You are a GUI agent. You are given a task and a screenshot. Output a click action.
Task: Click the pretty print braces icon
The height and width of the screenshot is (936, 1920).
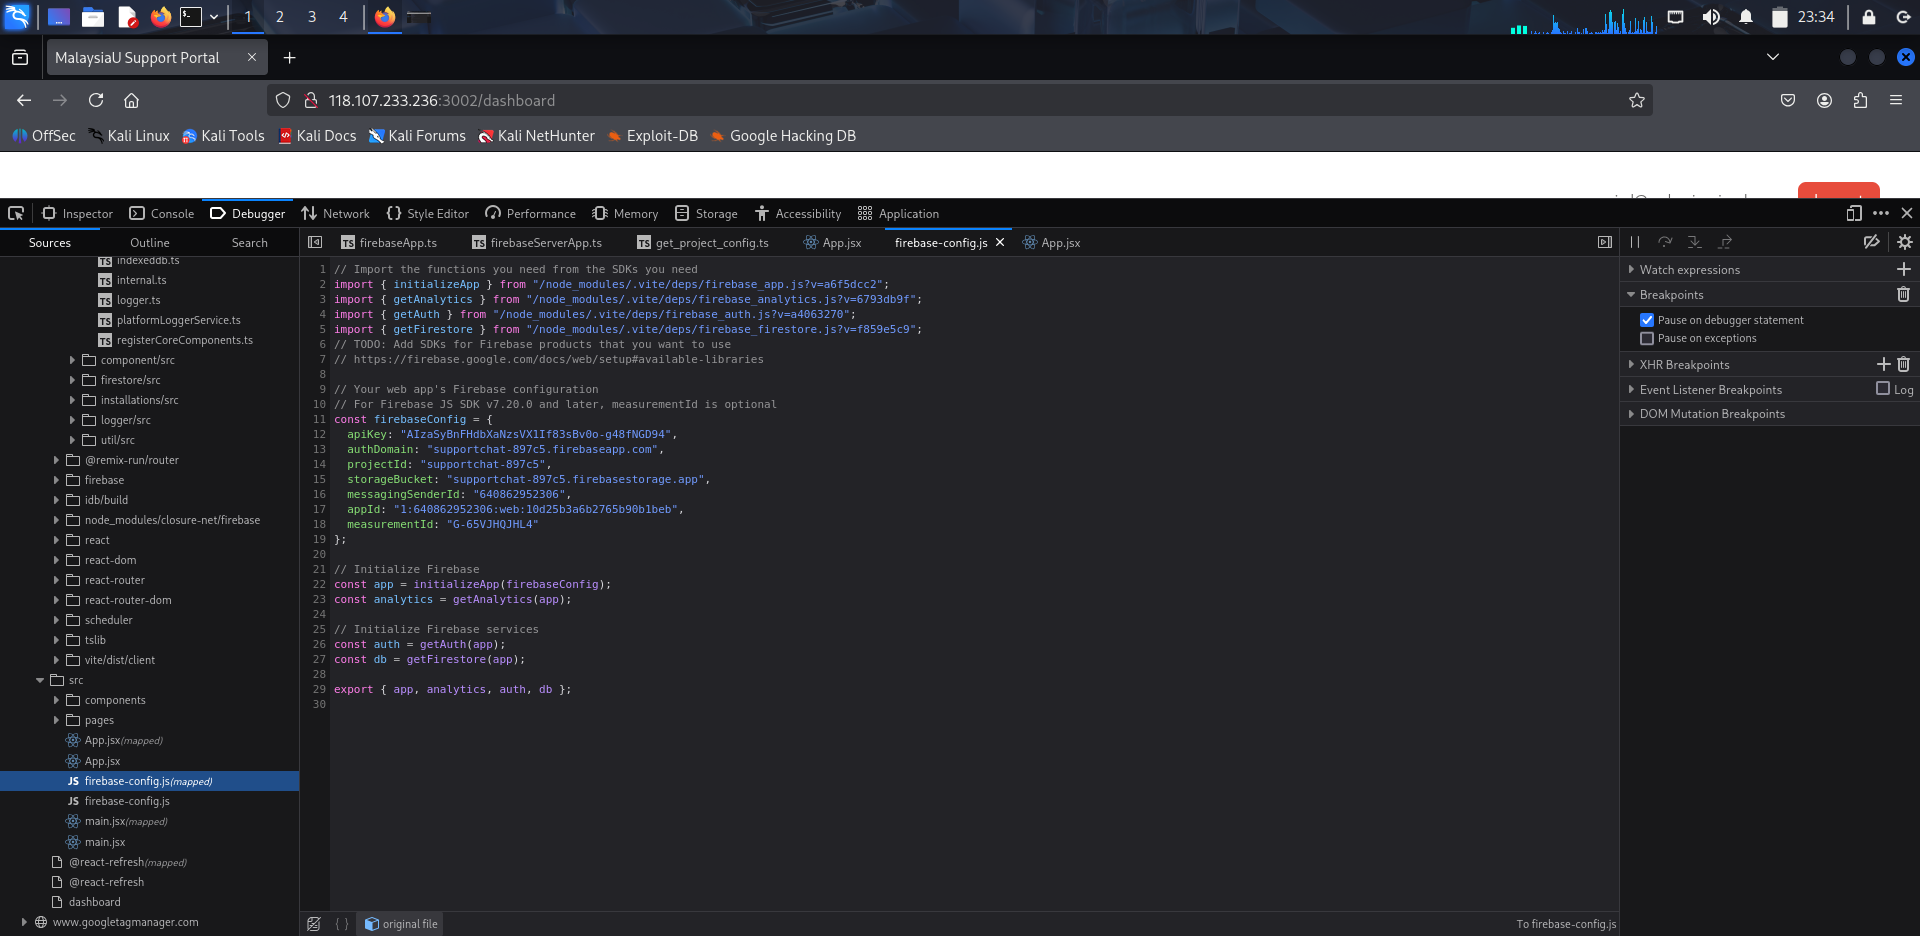pyautogui.click(x=342, y=924)
